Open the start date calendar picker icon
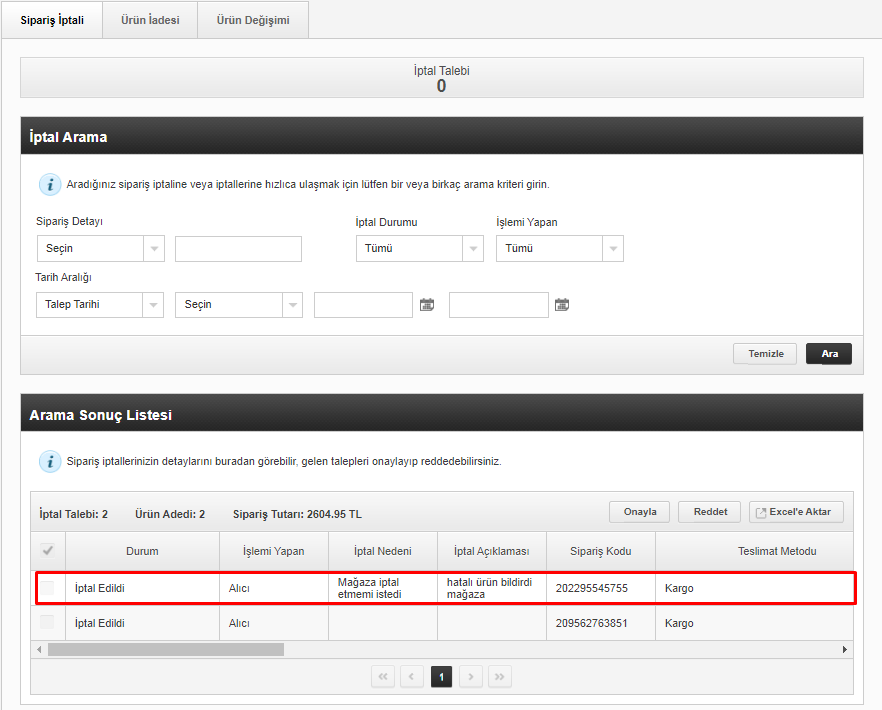The image size is (882, 710). [427, 305]
